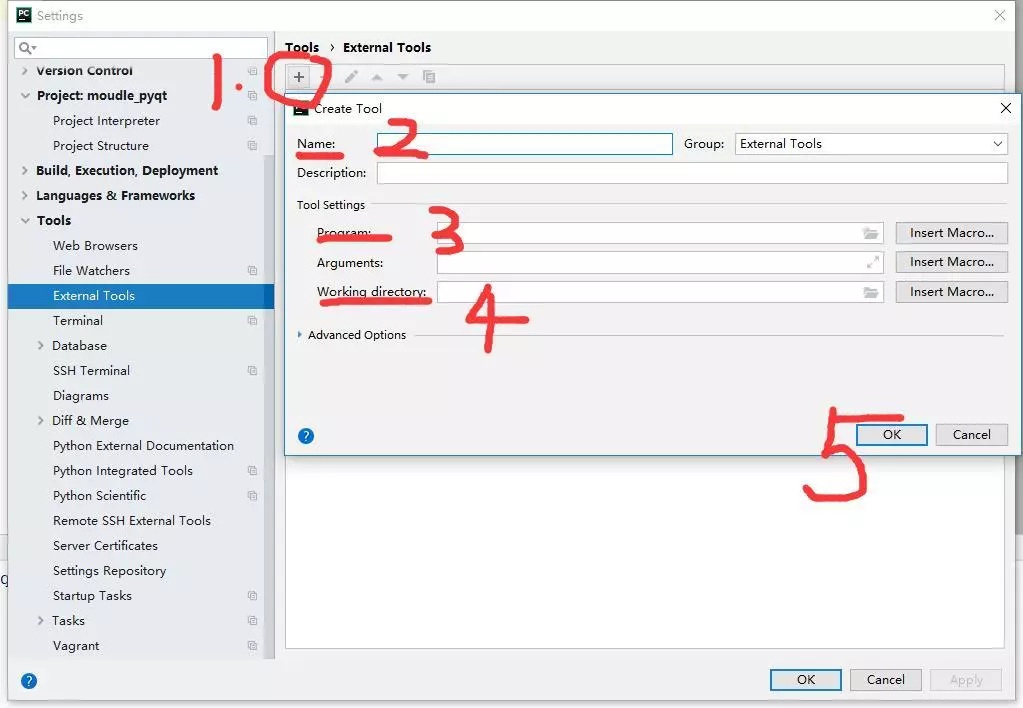Open help icon in Create Tool dialog

click(306, 436)
